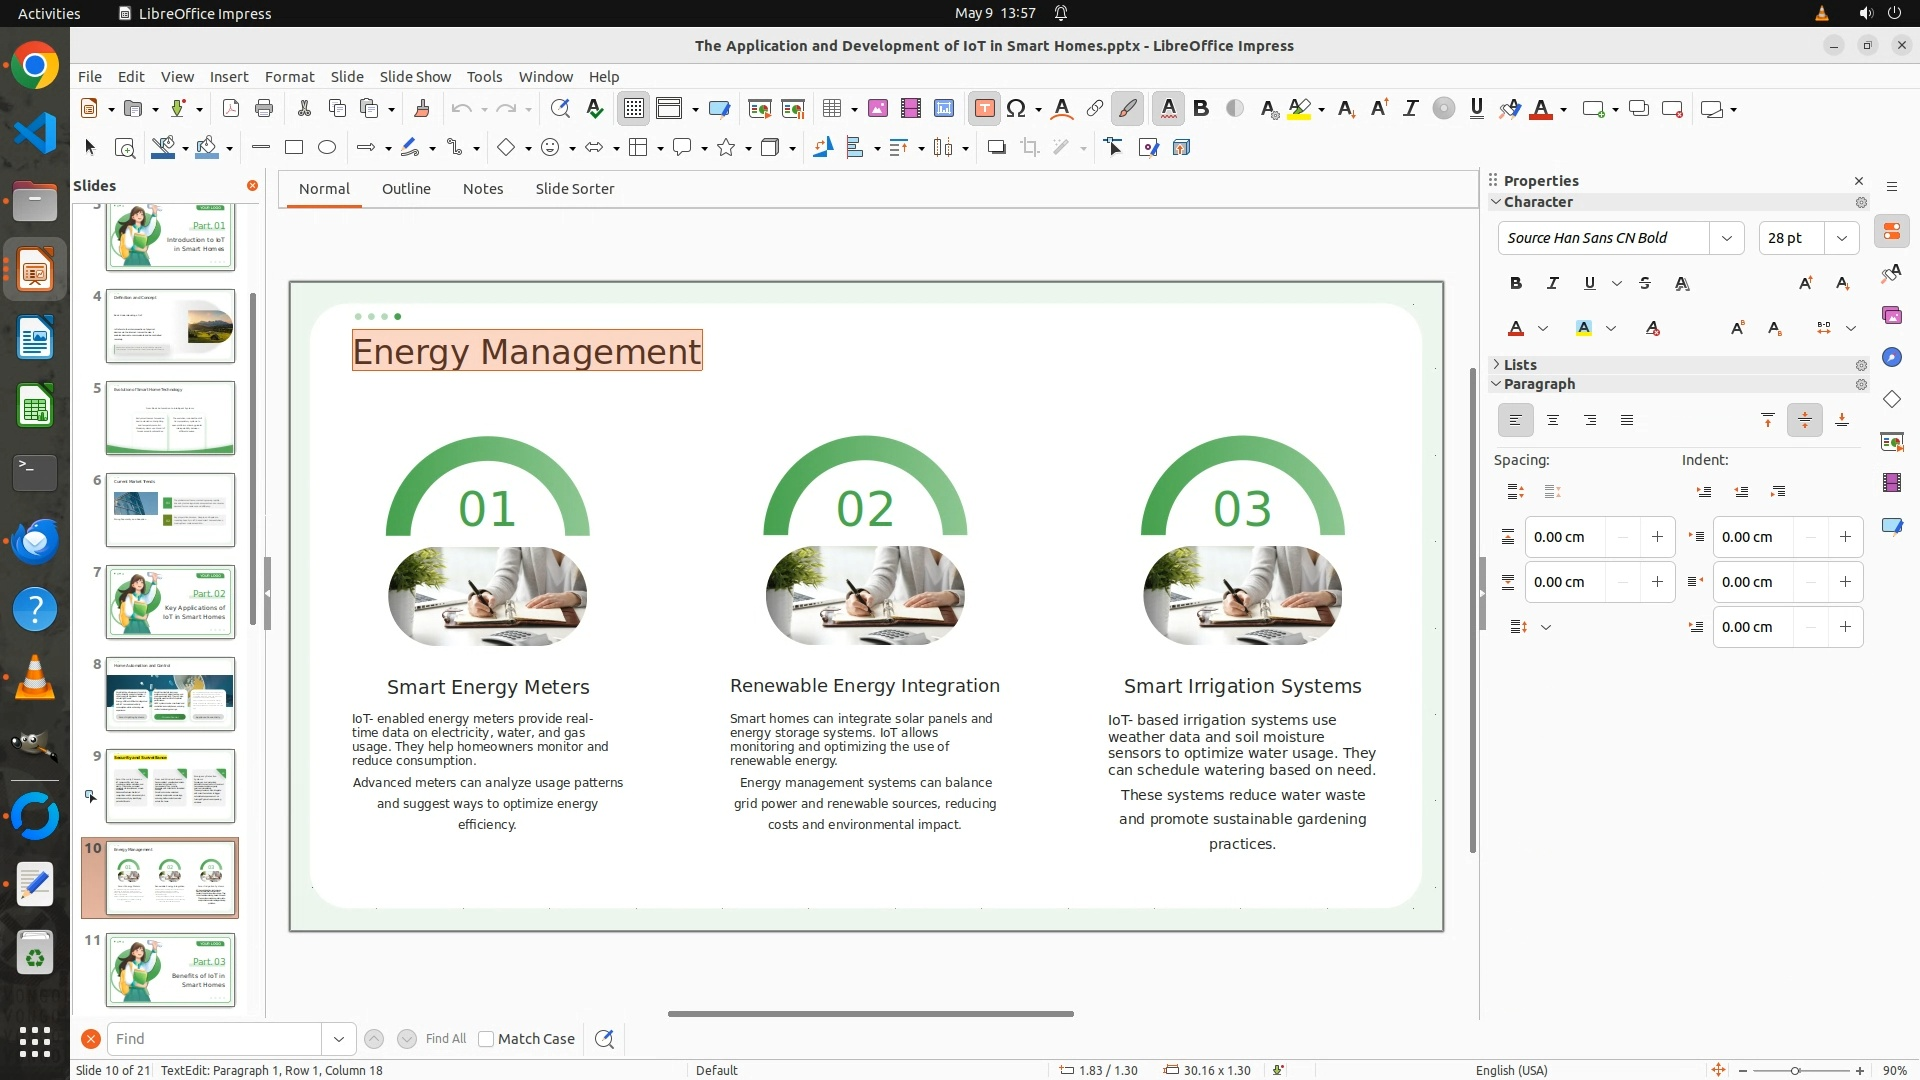Click the Insert Special Character icon

(1016, 109)
